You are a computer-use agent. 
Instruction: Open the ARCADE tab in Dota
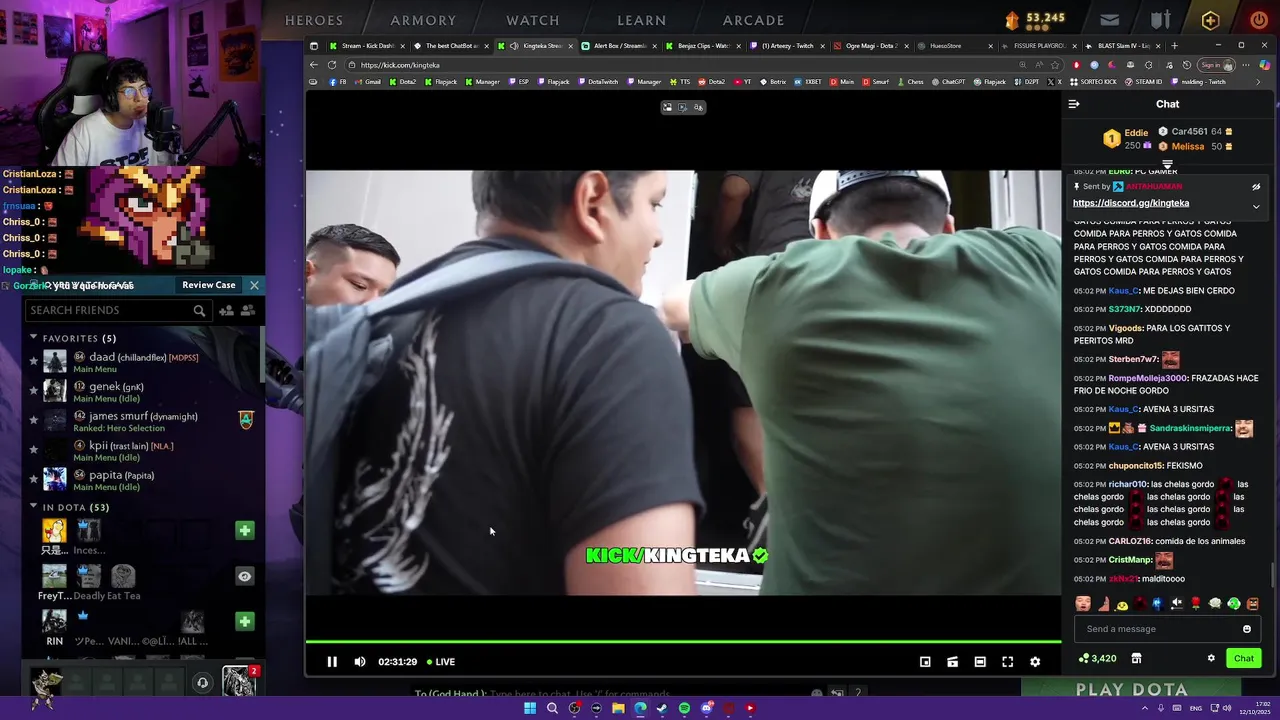754,20
